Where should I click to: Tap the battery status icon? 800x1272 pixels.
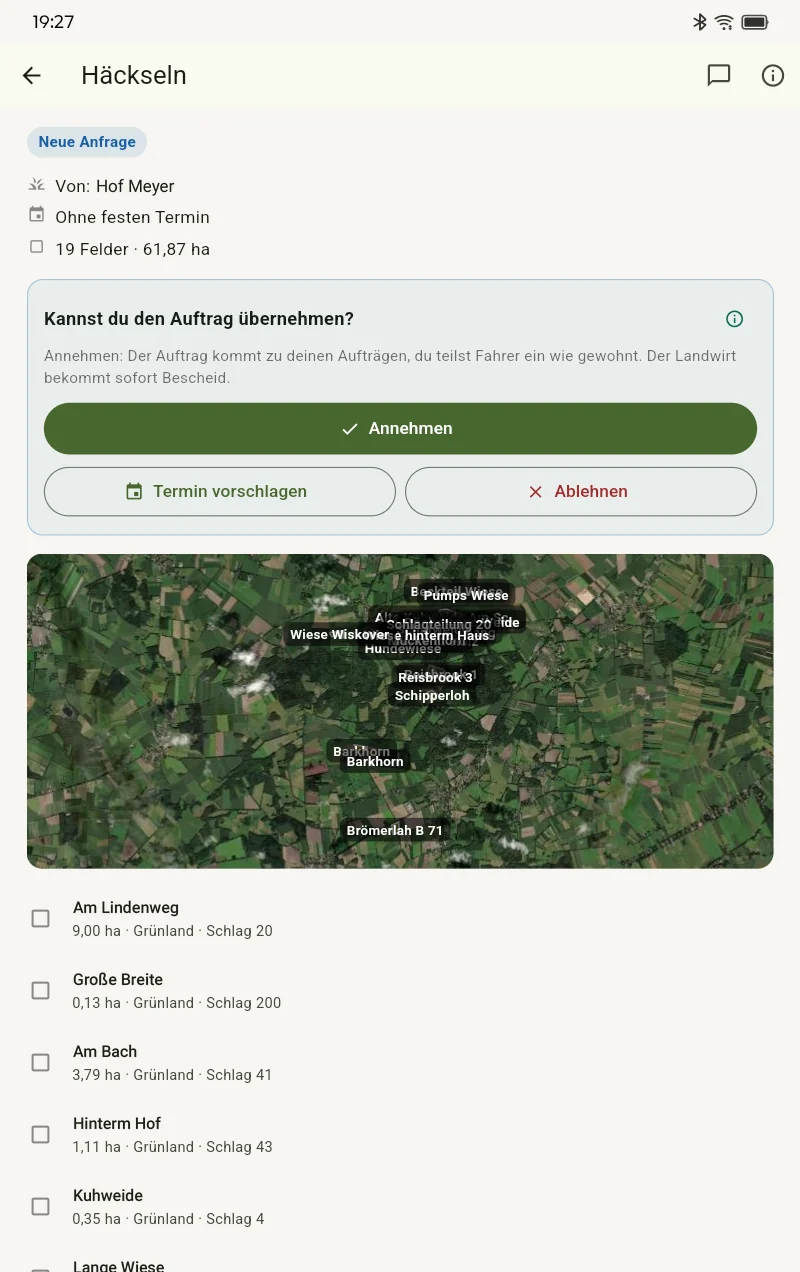point(755,22)
